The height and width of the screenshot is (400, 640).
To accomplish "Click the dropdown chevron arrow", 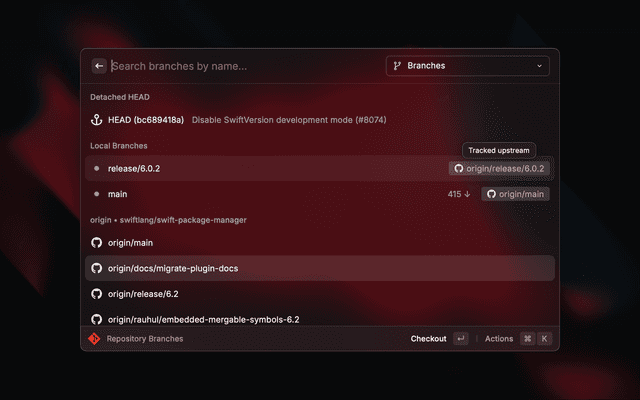I will click(x=540, y=66).
